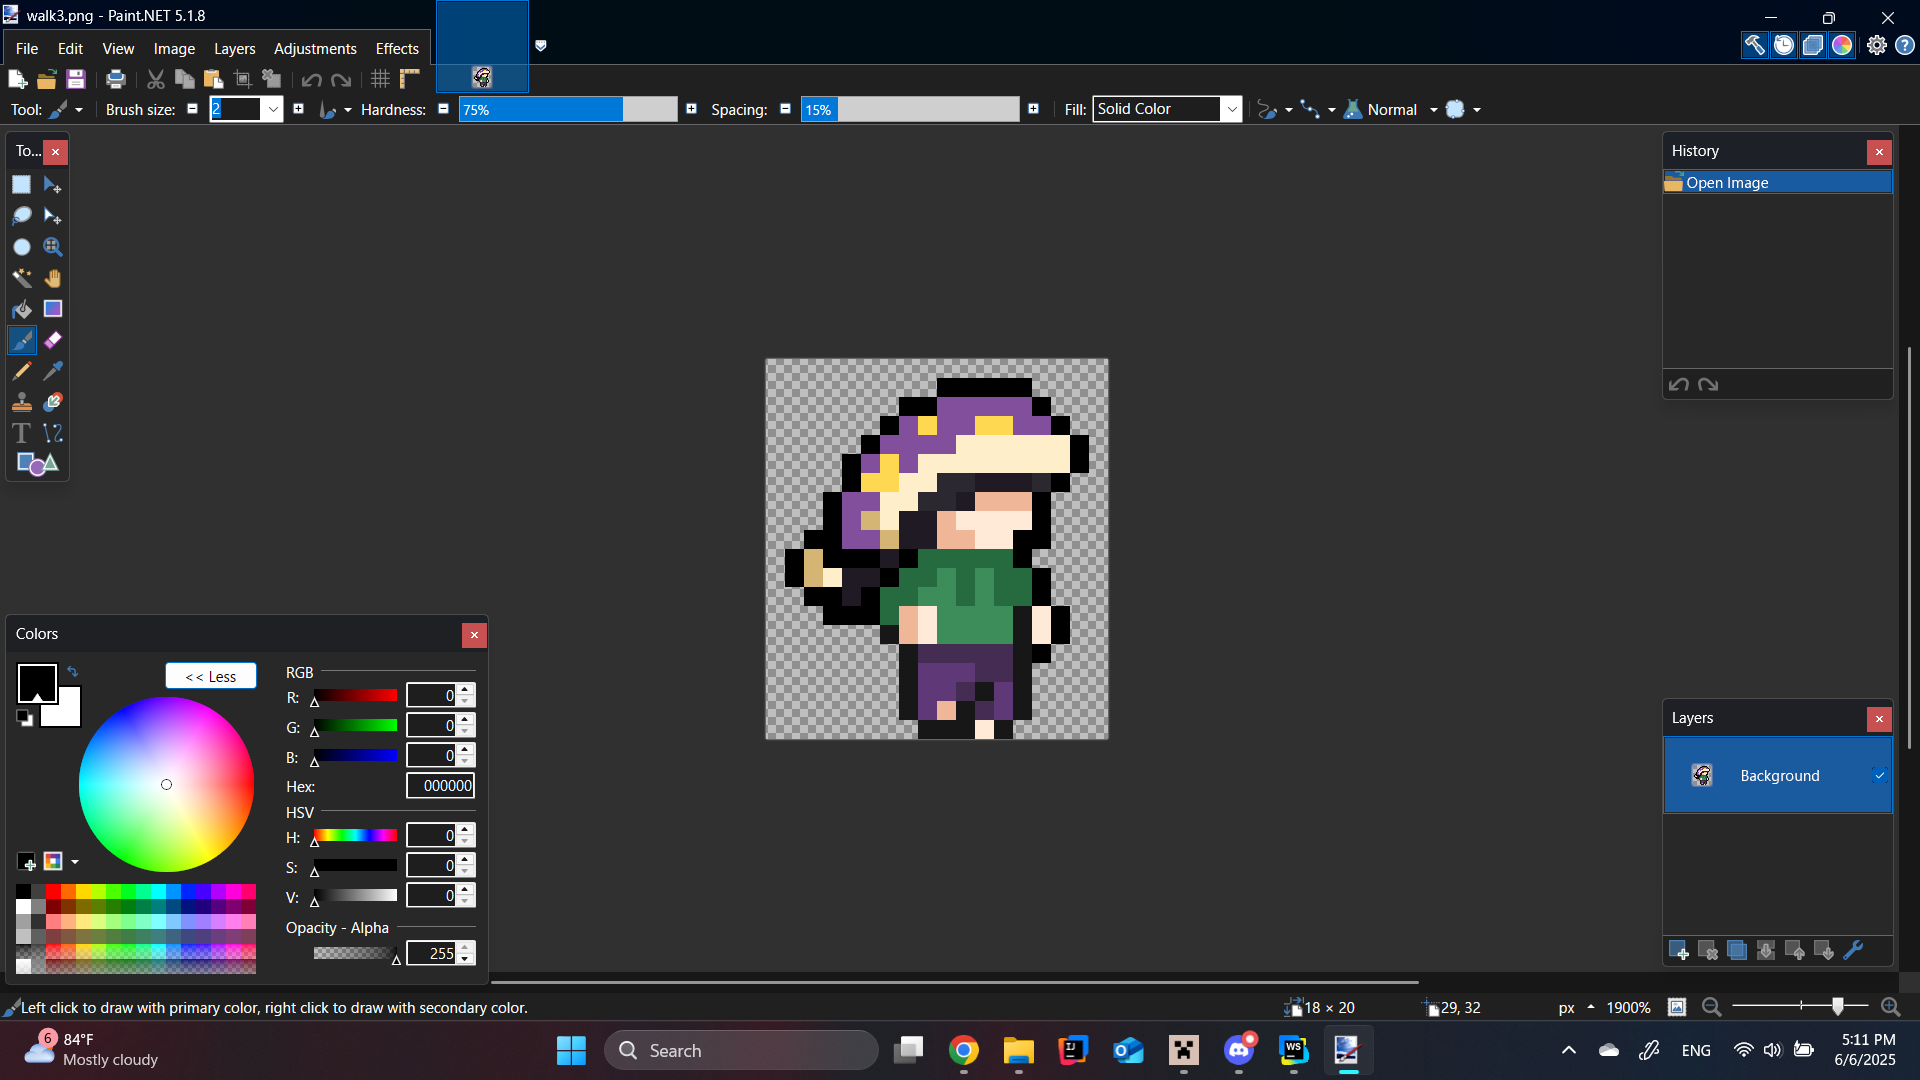Open the Tool chooser dropdown arrow

coord(79,110)
